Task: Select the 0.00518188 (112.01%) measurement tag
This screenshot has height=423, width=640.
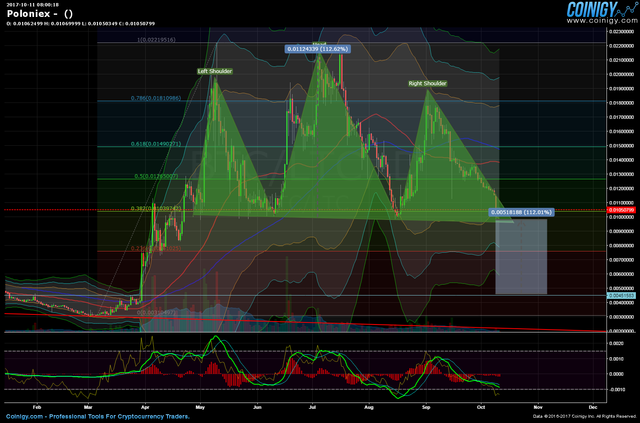Action: coord(521,212)
